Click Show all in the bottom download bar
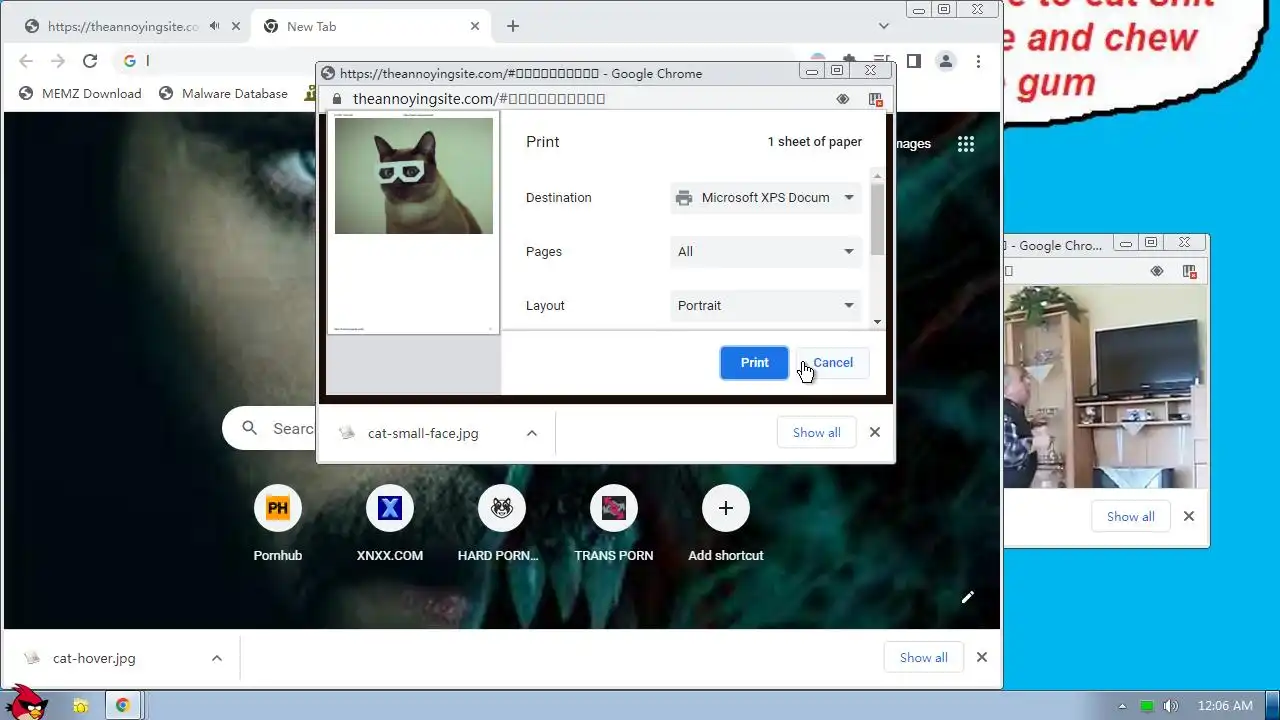Screen dimensions: 1280x720 923,658
